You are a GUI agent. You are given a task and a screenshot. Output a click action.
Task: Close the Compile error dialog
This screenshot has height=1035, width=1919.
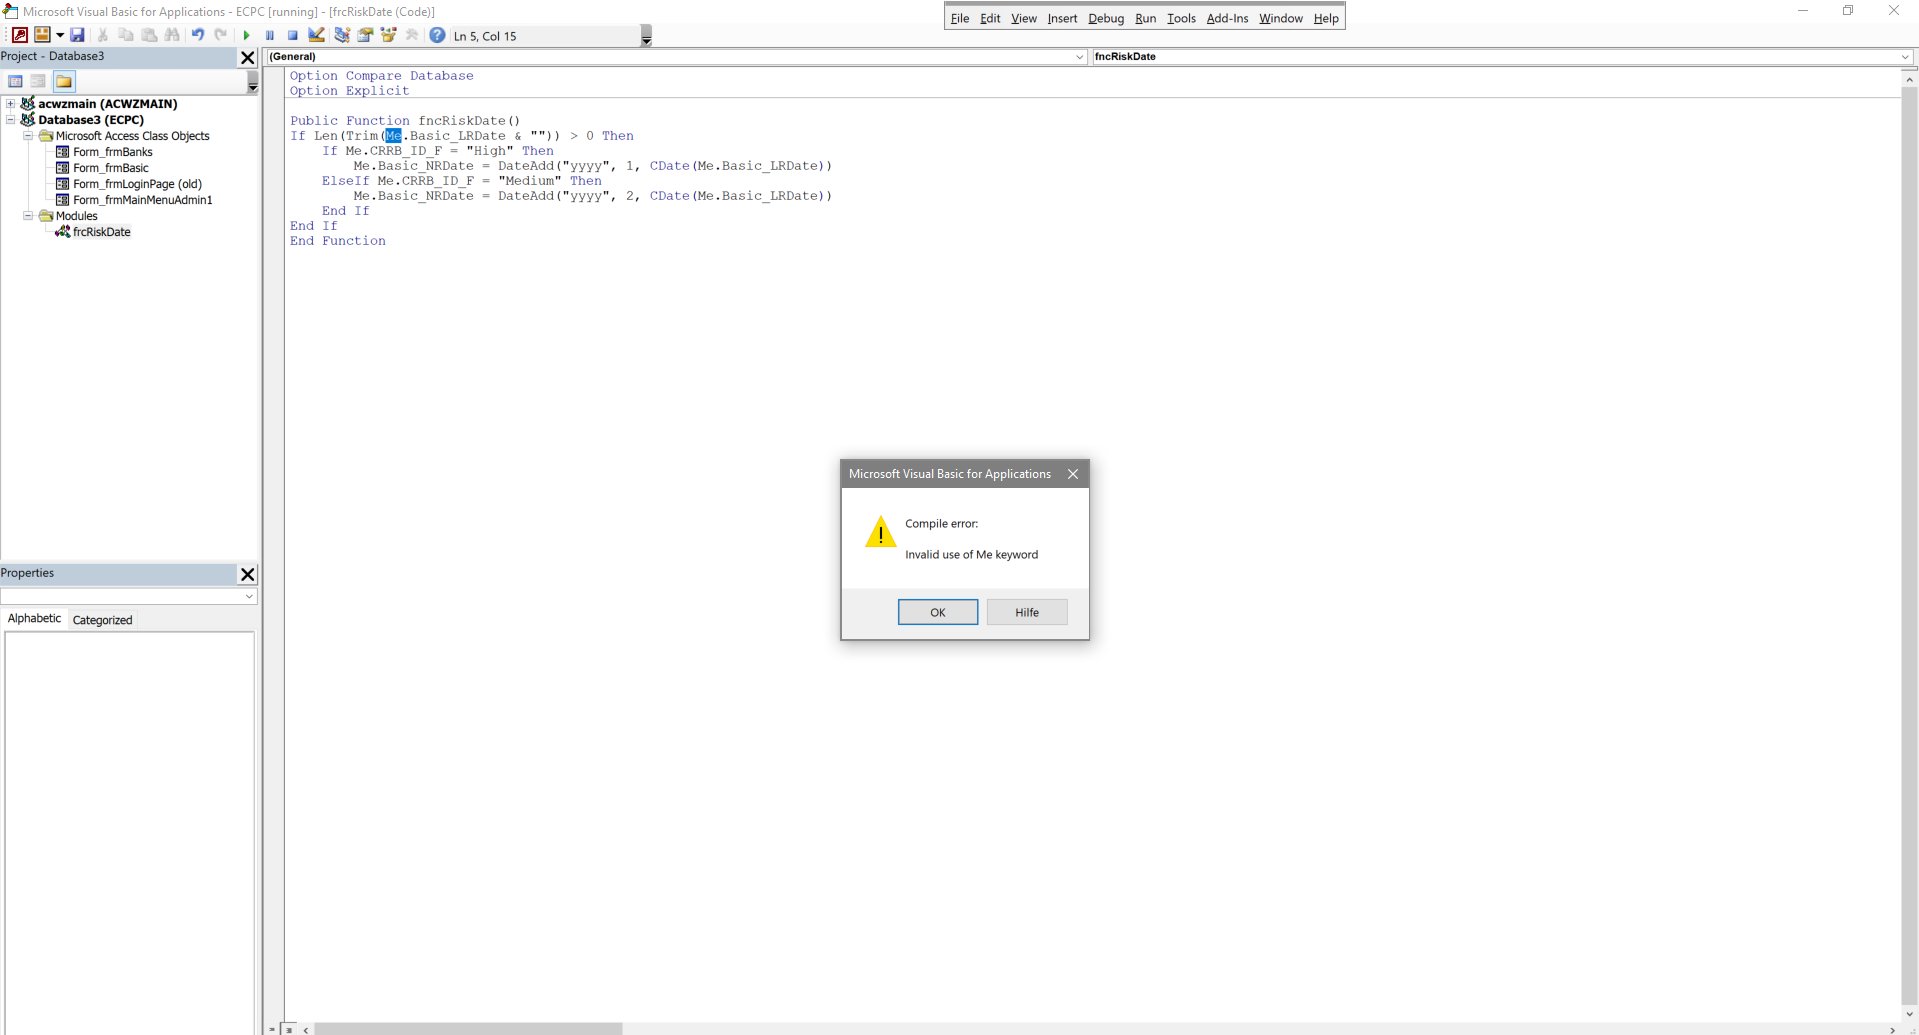(1073, 474)
